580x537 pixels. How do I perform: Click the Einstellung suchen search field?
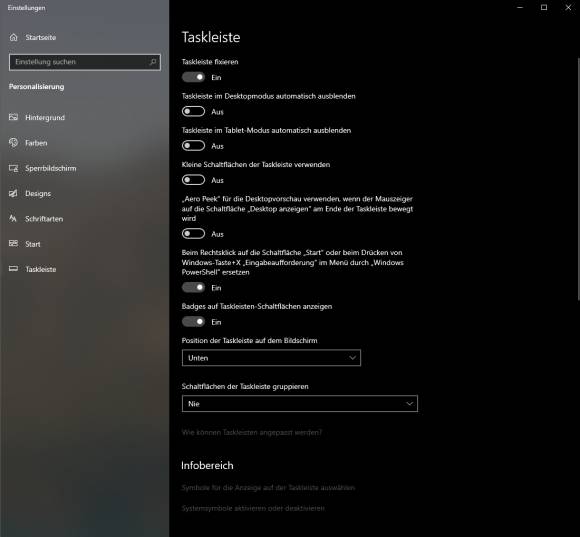[85, 62]
